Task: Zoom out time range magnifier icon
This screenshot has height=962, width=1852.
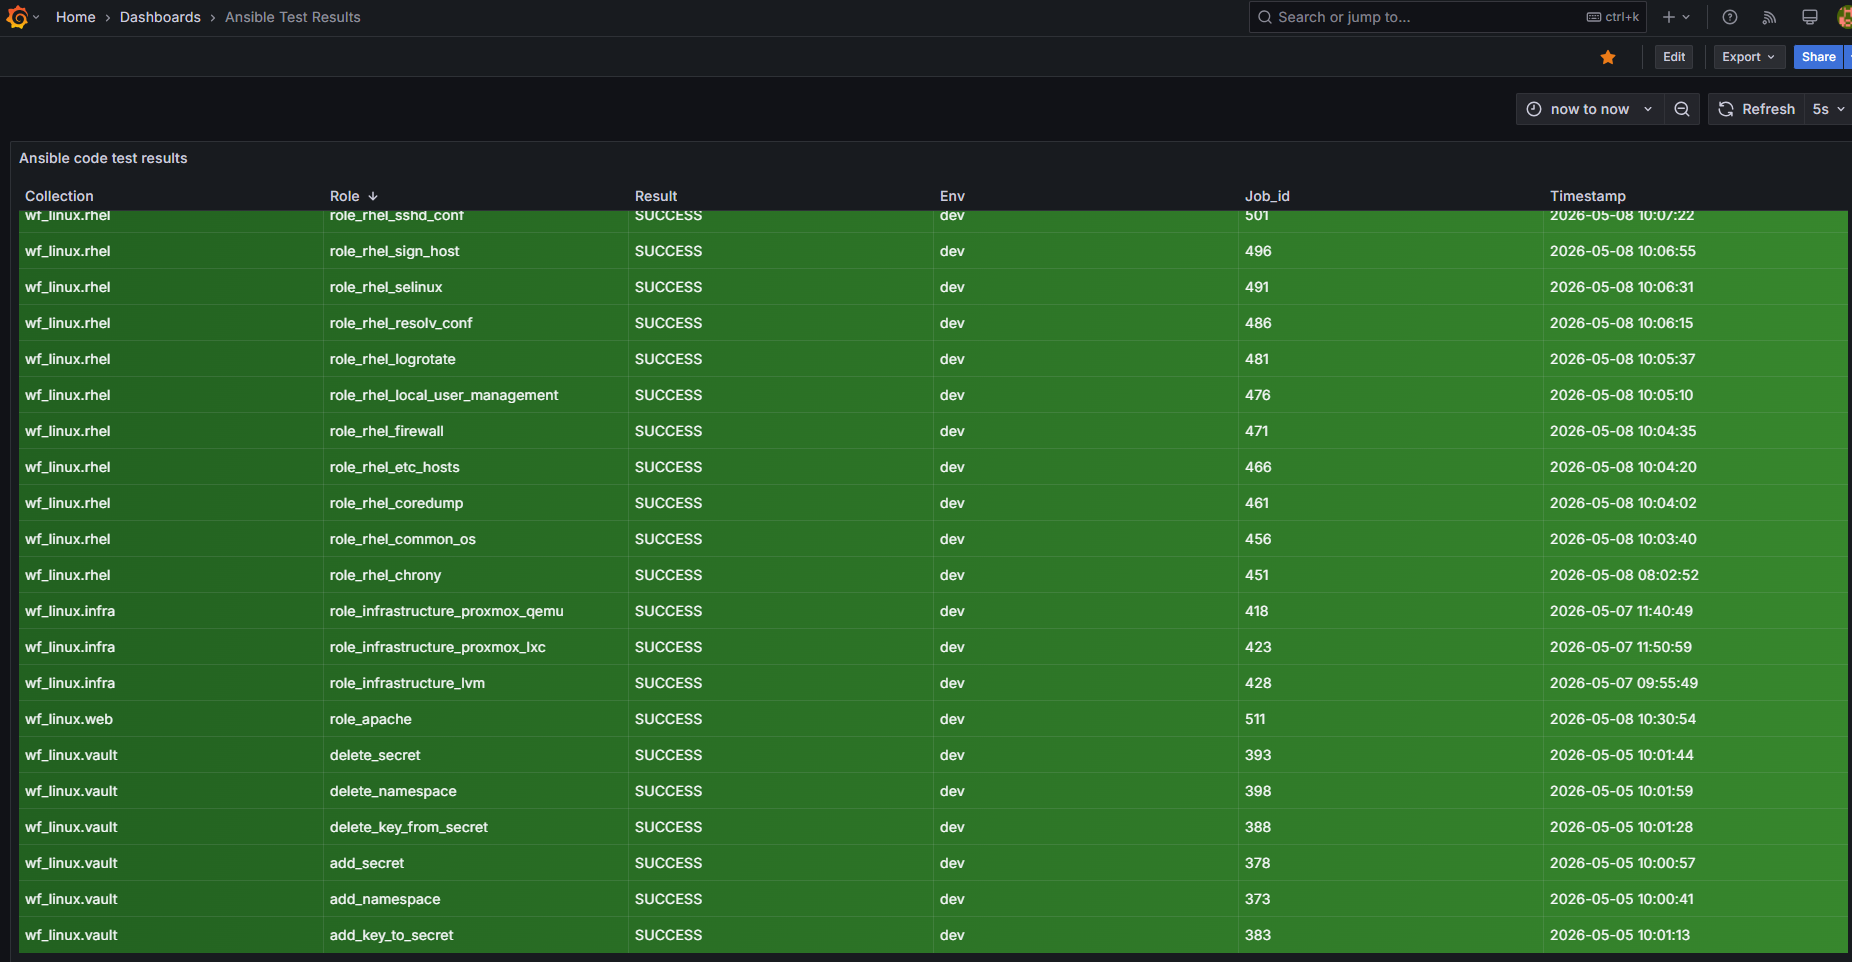Action: [1682, 109]
